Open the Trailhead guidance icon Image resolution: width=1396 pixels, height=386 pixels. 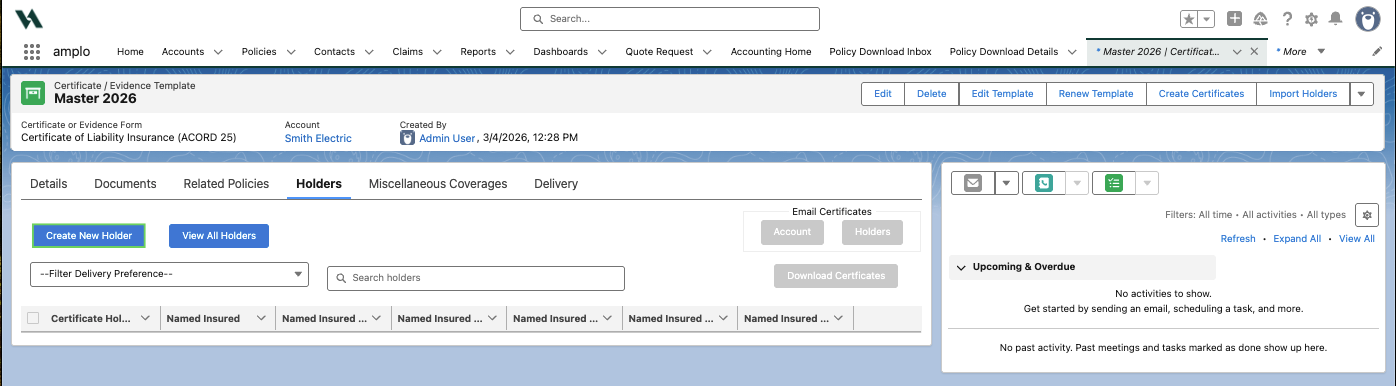tap(1261, 19)
